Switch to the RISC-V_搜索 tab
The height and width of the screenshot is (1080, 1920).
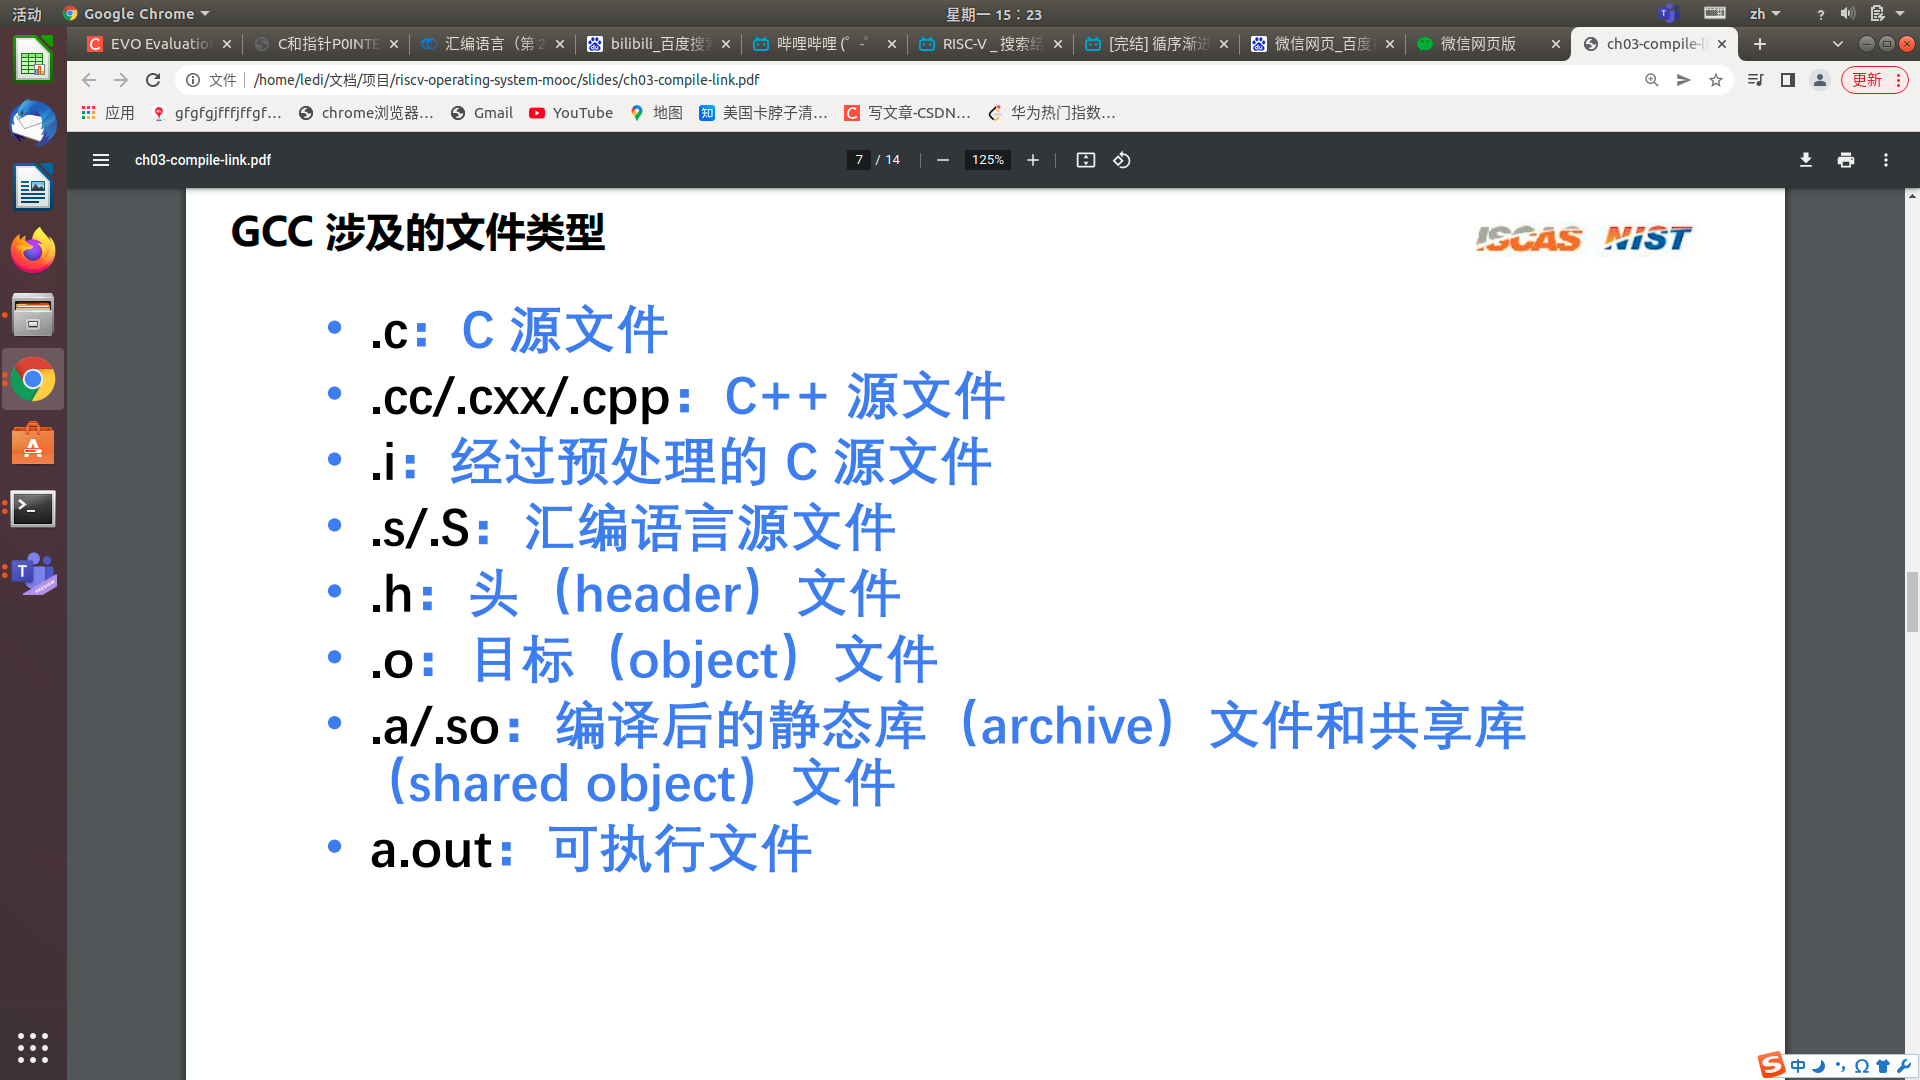[991, 44]
